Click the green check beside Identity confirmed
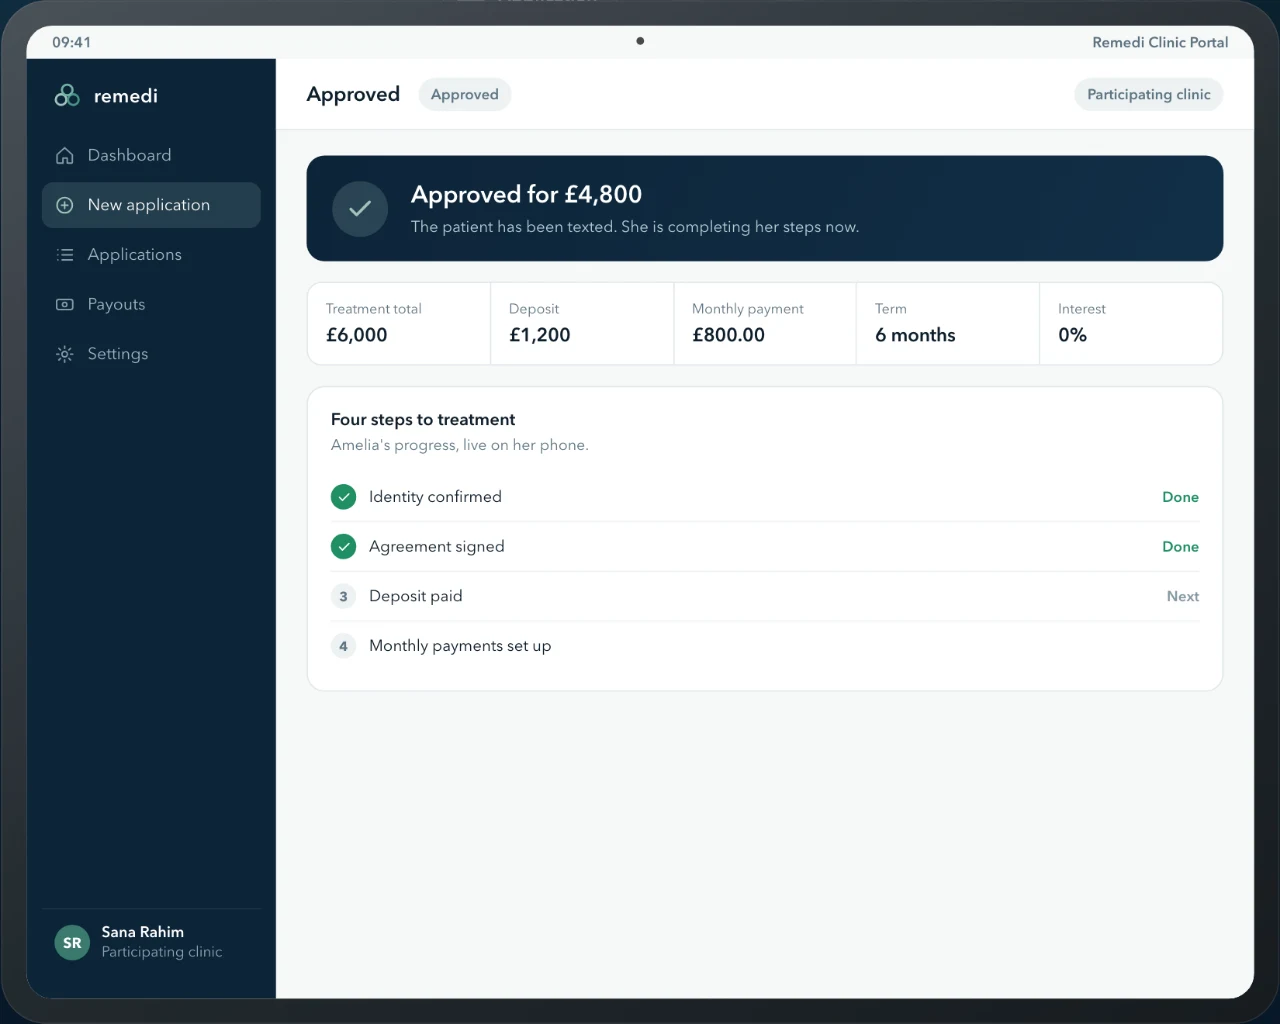The height and width of the screenshot is (1024, 1280). pos(343,497)
